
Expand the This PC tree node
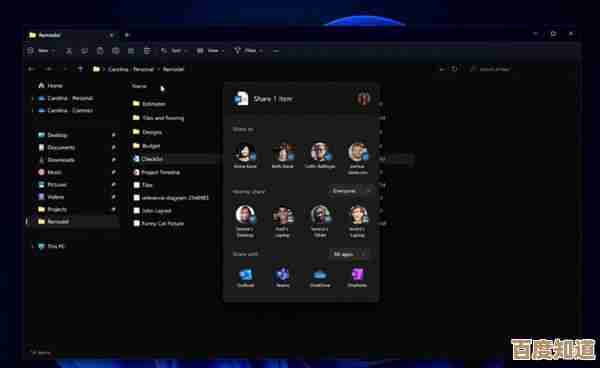point(32,246)
